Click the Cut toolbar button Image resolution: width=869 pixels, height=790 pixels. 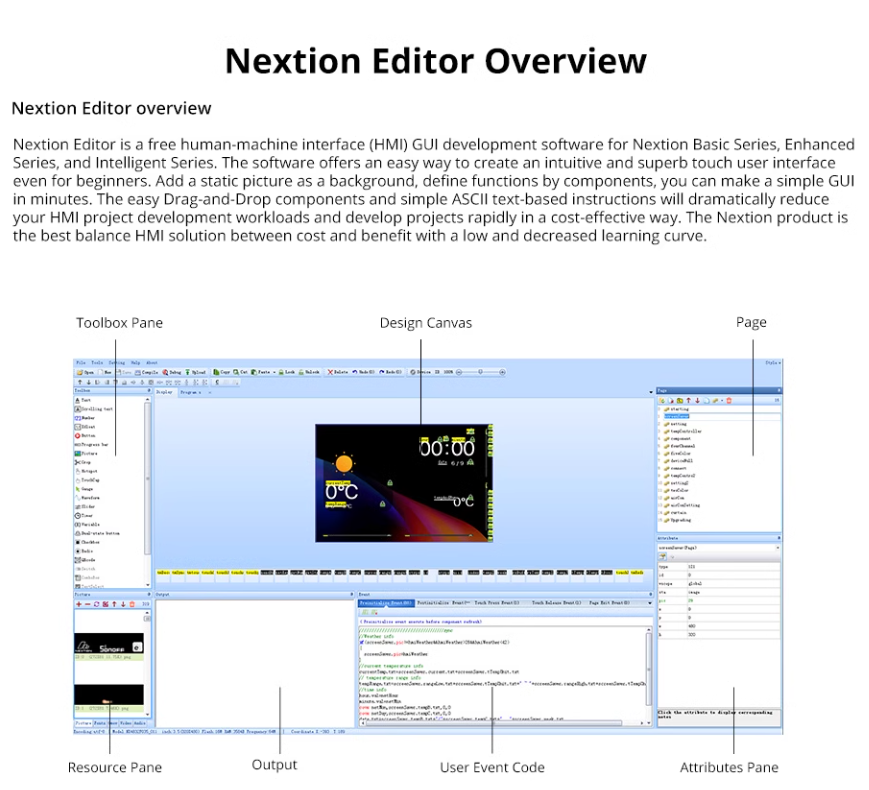pyautogui.click(x=241, y=372)
